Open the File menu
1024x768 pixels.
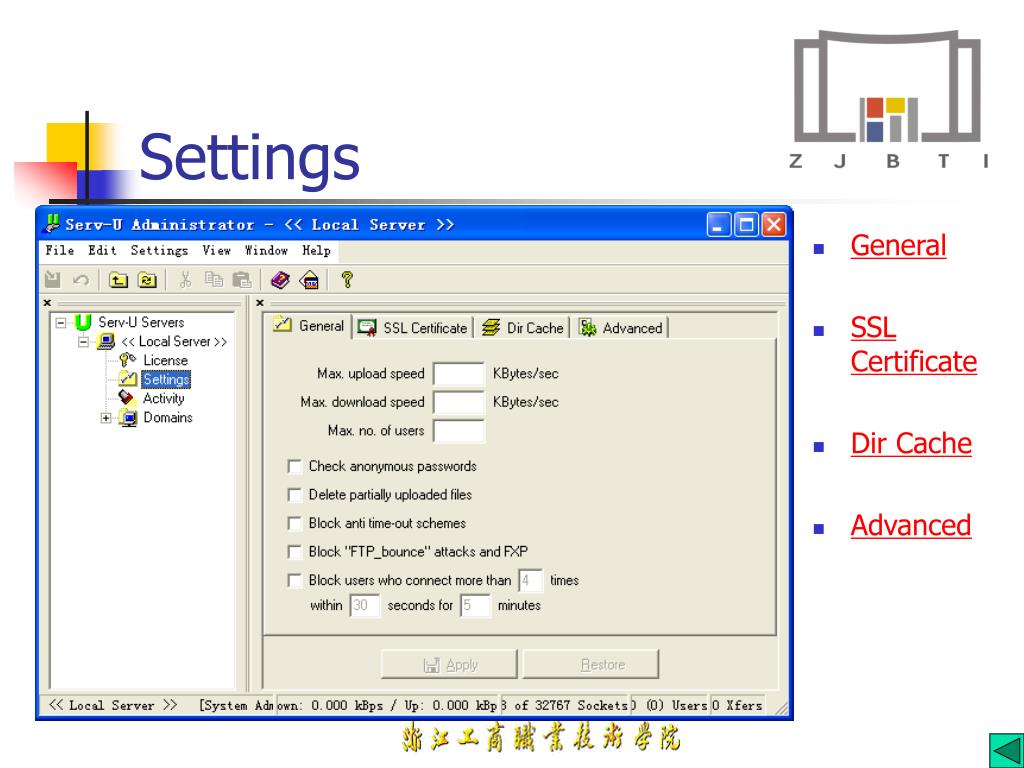[x=59, y=251]
